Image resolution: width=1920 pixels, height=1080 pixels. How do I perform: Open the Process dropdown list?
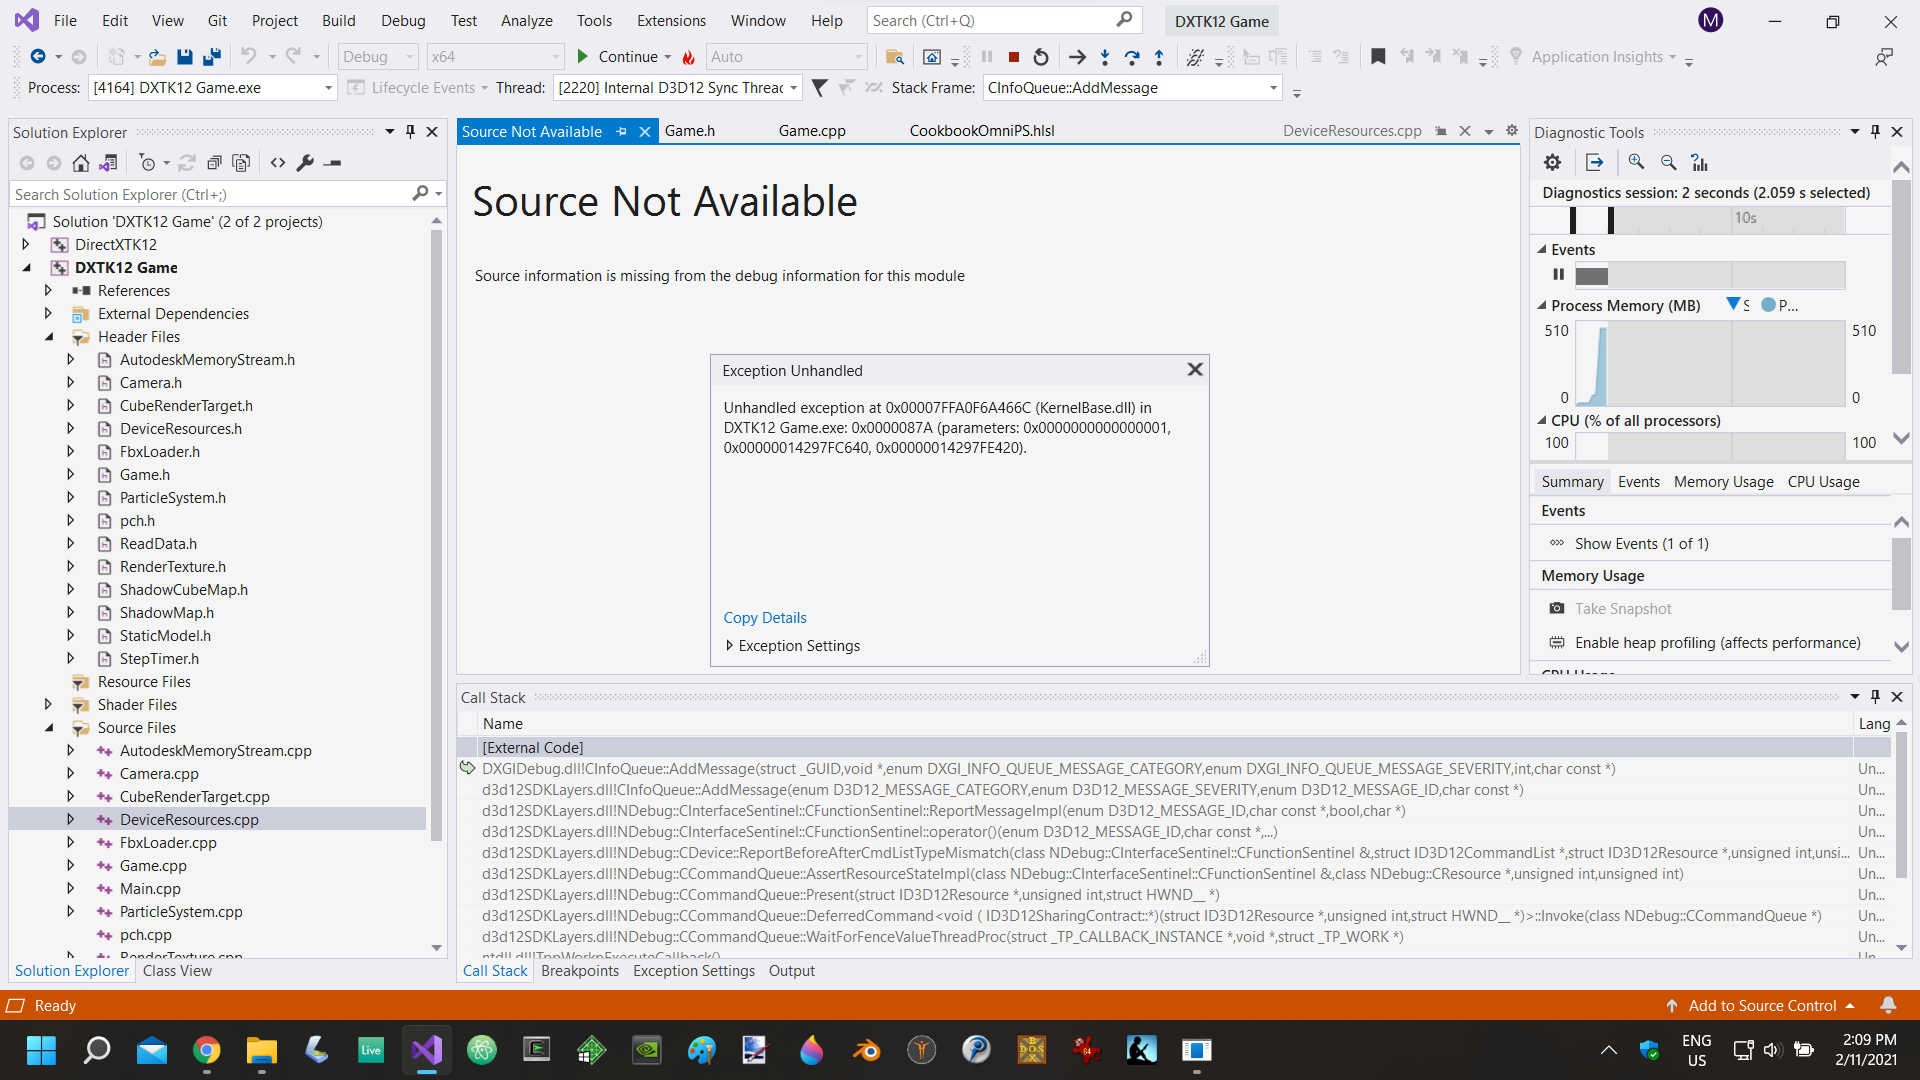click(x=328, y=88)
